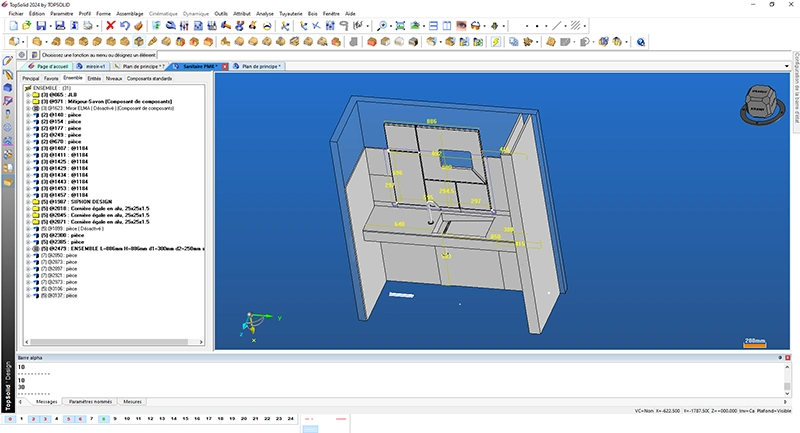Click the New document icon

click(x=13, y=25)
